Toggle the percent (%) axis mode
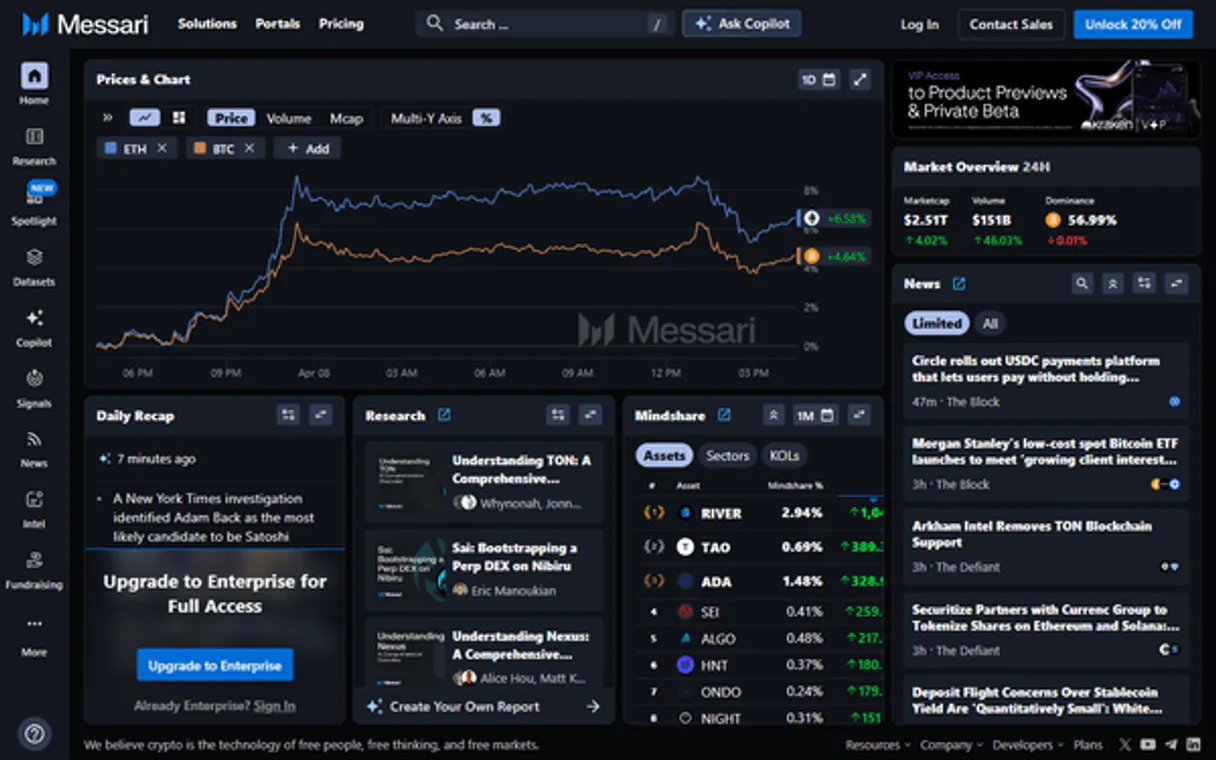Viewport: 1216px width, 760px height. tap(486, 118)
